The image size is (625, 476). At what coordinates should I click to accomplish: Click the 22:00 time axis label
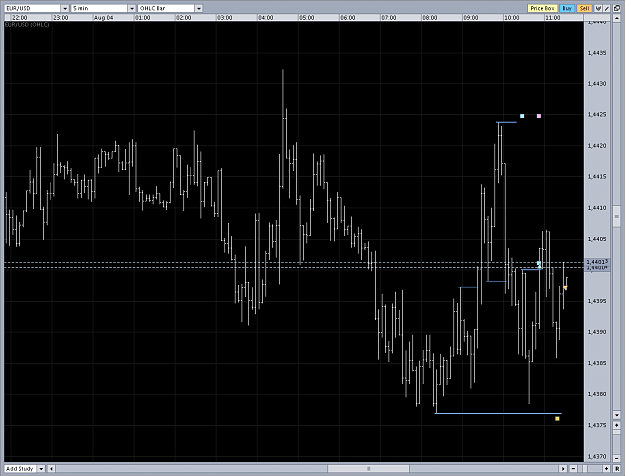[x=20, y=18]
